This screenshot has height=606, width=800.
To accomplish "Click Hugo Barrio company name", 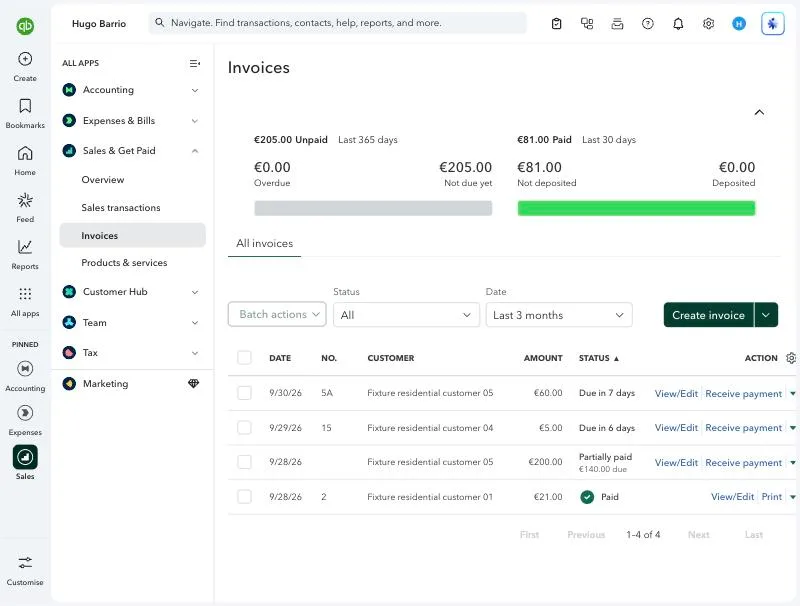I will [99, 23].
